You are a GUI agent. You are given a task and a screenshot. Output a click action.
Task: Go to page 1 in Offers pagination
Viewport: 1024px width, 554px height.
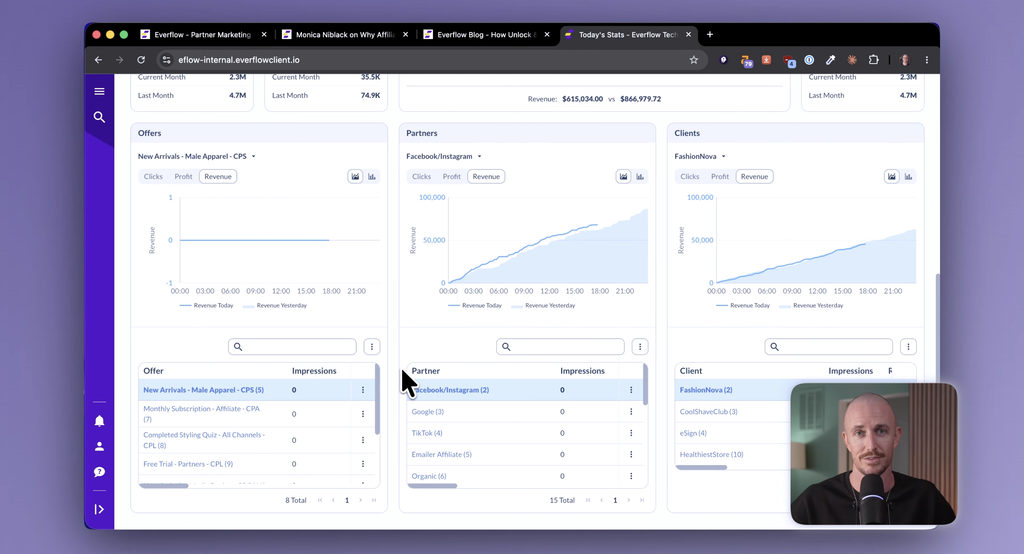click(x=347, y=500)
